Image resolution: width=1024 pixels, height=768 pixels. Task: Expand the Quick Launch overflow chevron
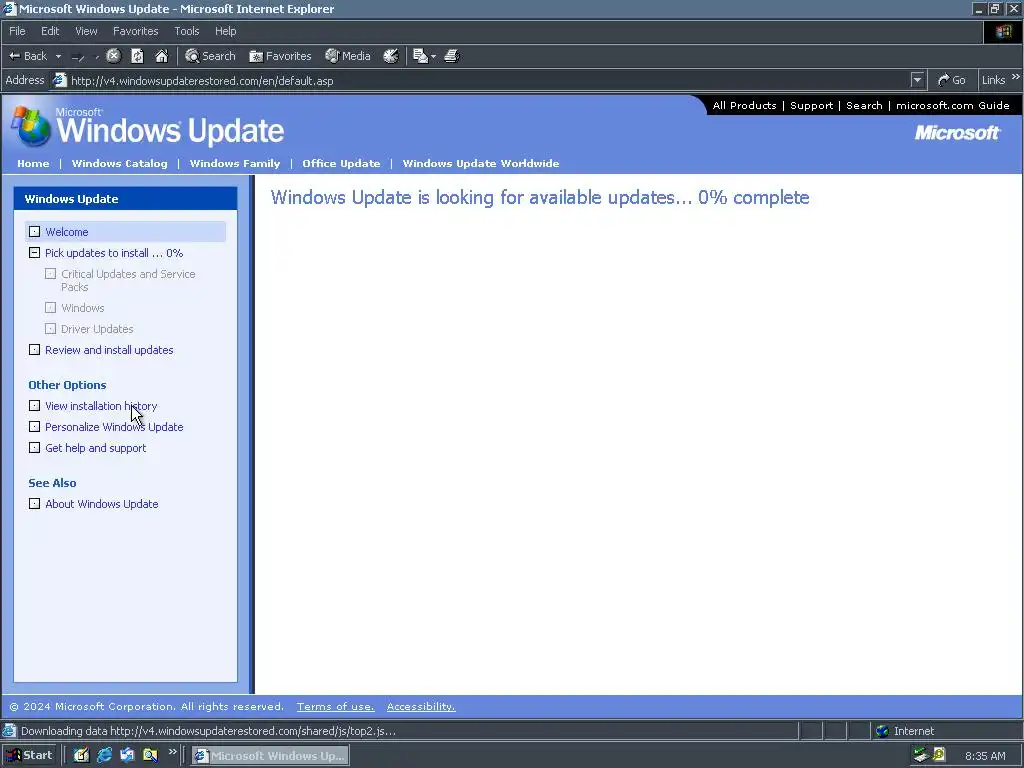point(172,752)
